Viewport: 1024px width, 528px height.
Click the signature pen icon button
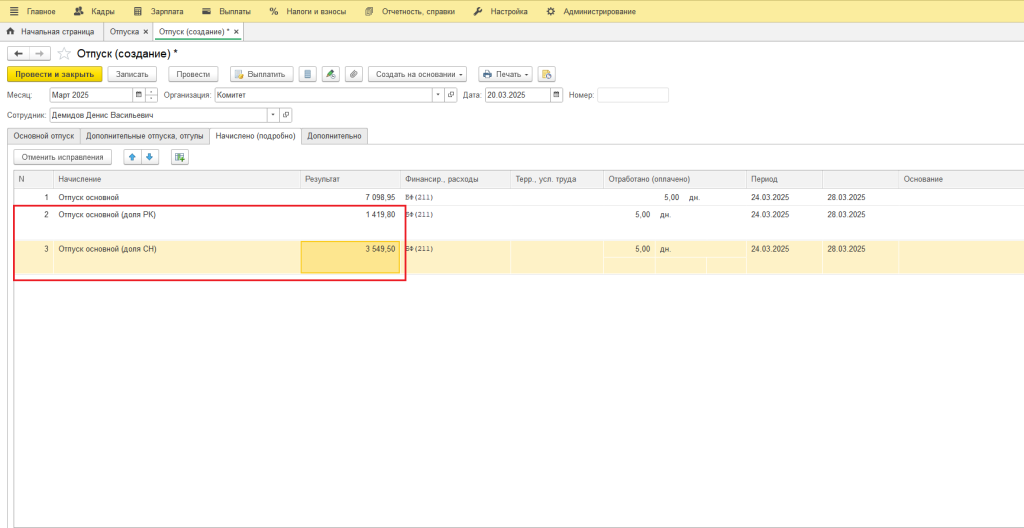coord(330,74)
